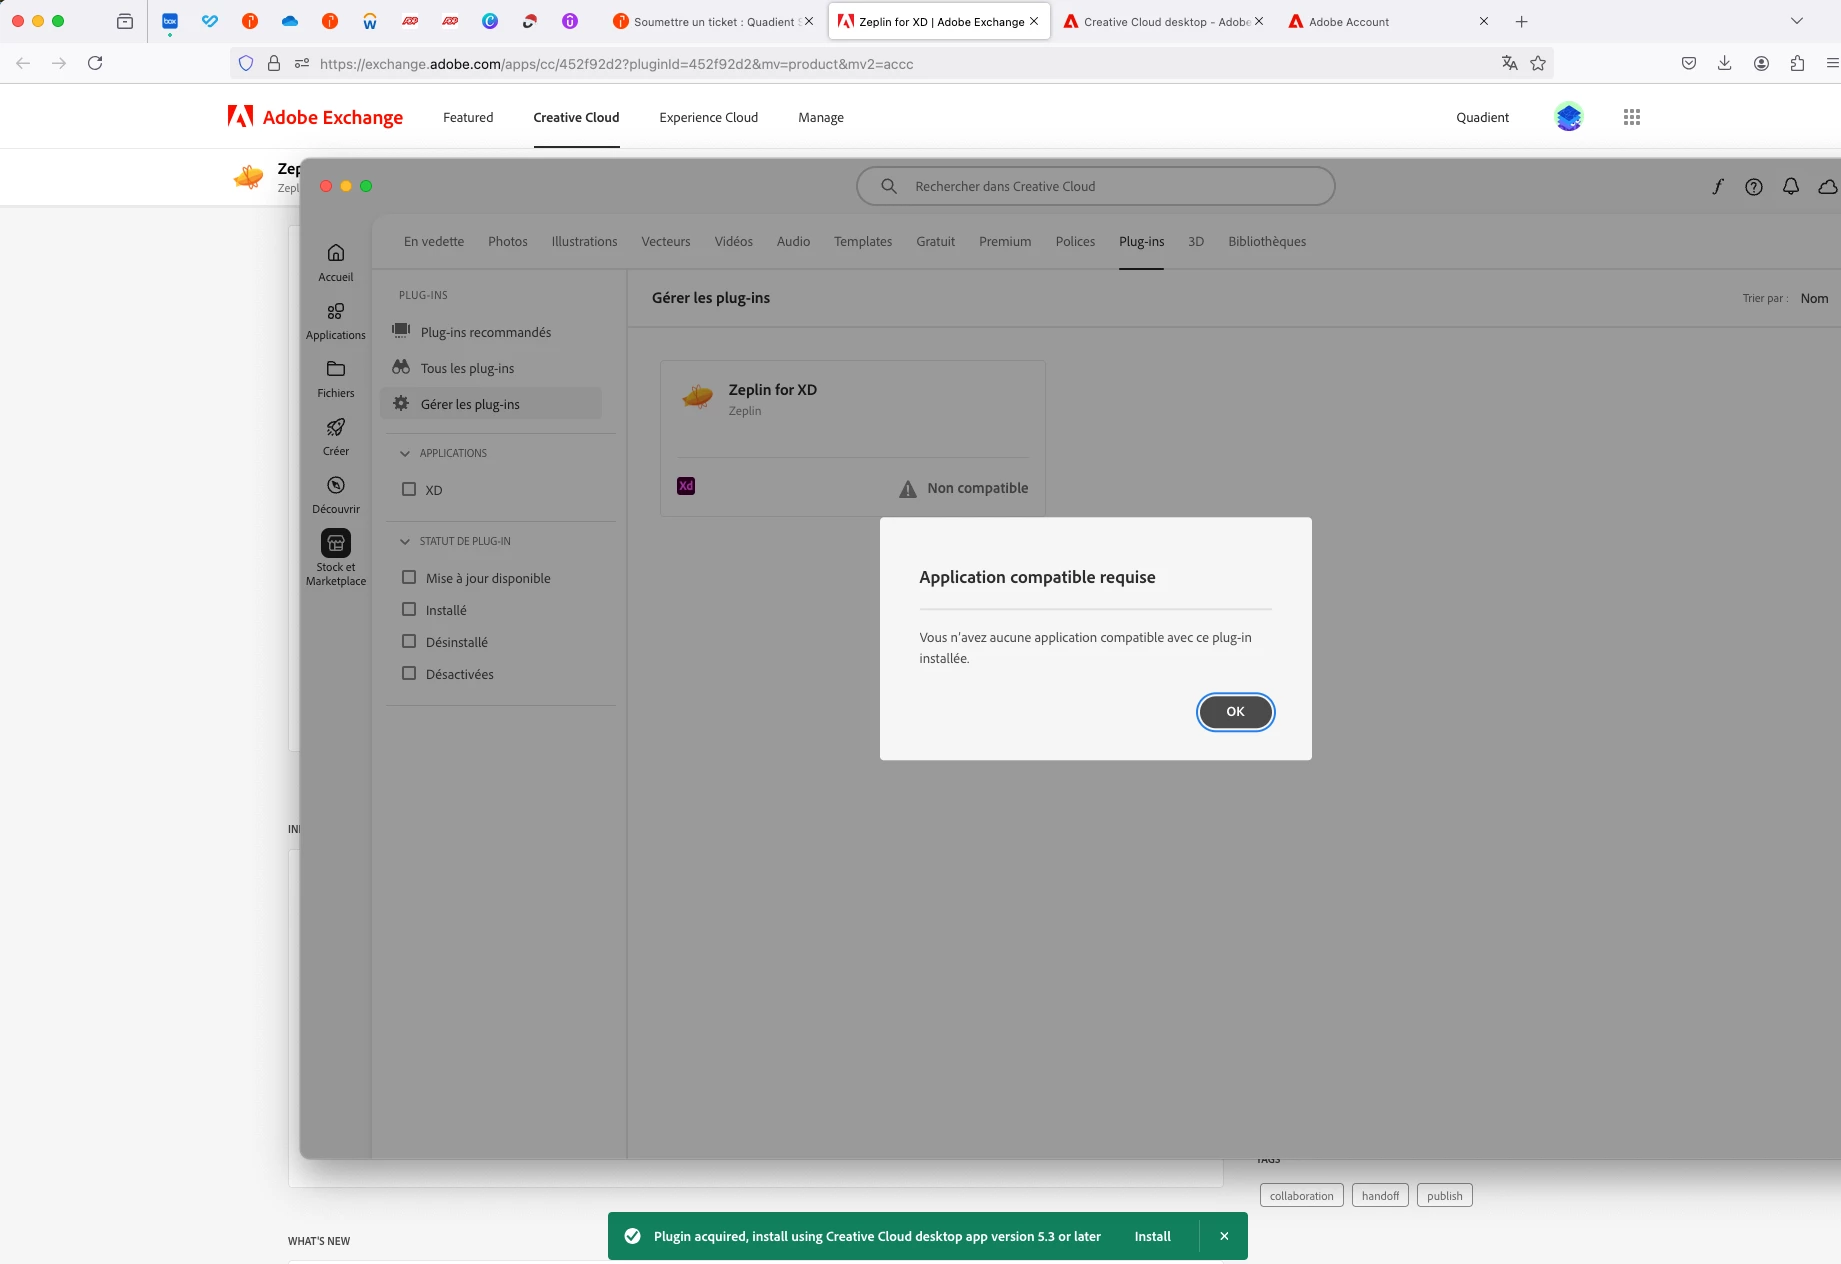Switch to Polices tab
Image resolution: width=1841 pixels, height=1264 pixels.
(x=1075, y=241)
